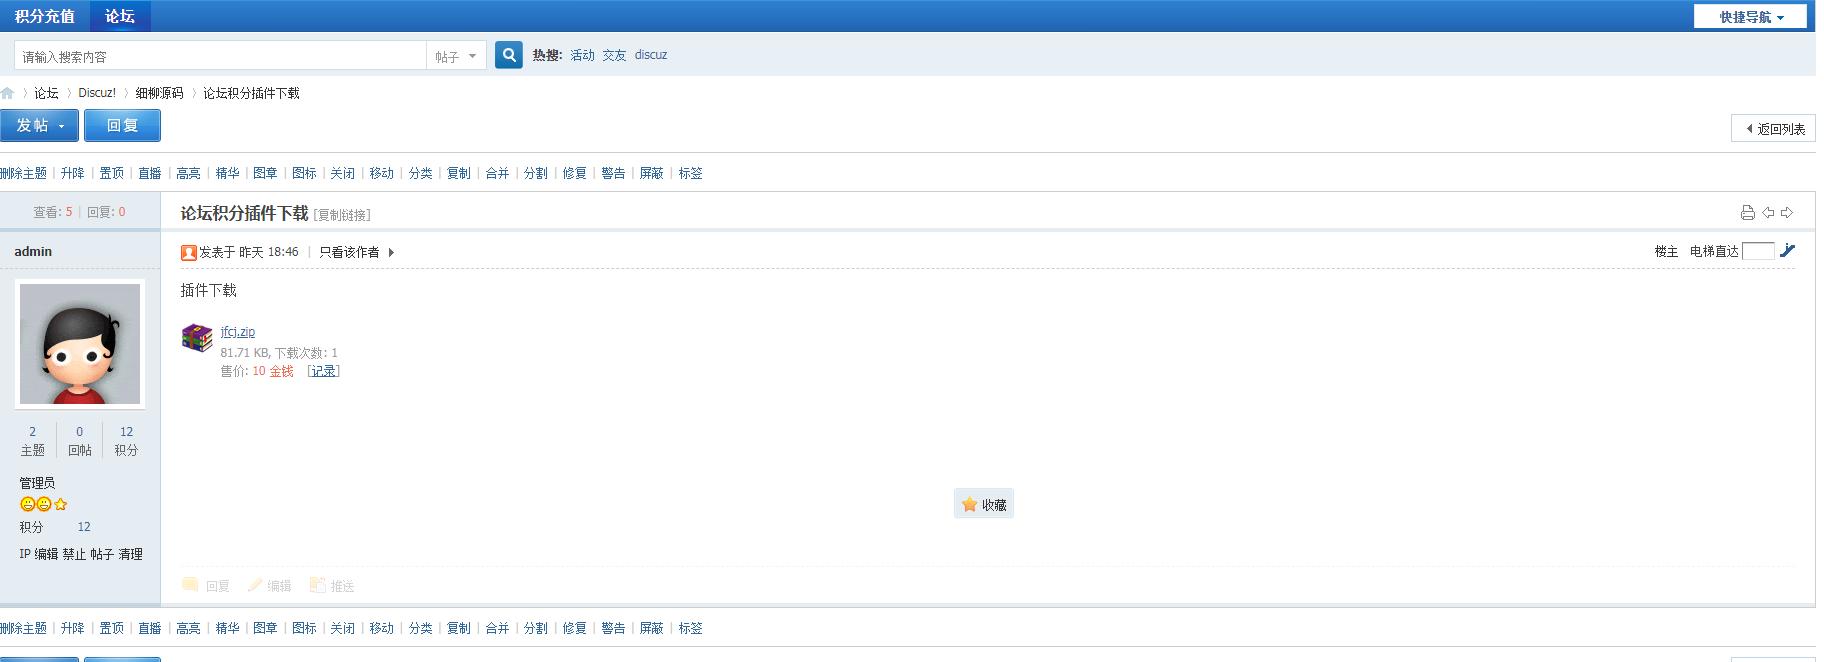Open the 发帖 new post dropdown
This screenshot has width=1824, height=662.
[40, 125]
